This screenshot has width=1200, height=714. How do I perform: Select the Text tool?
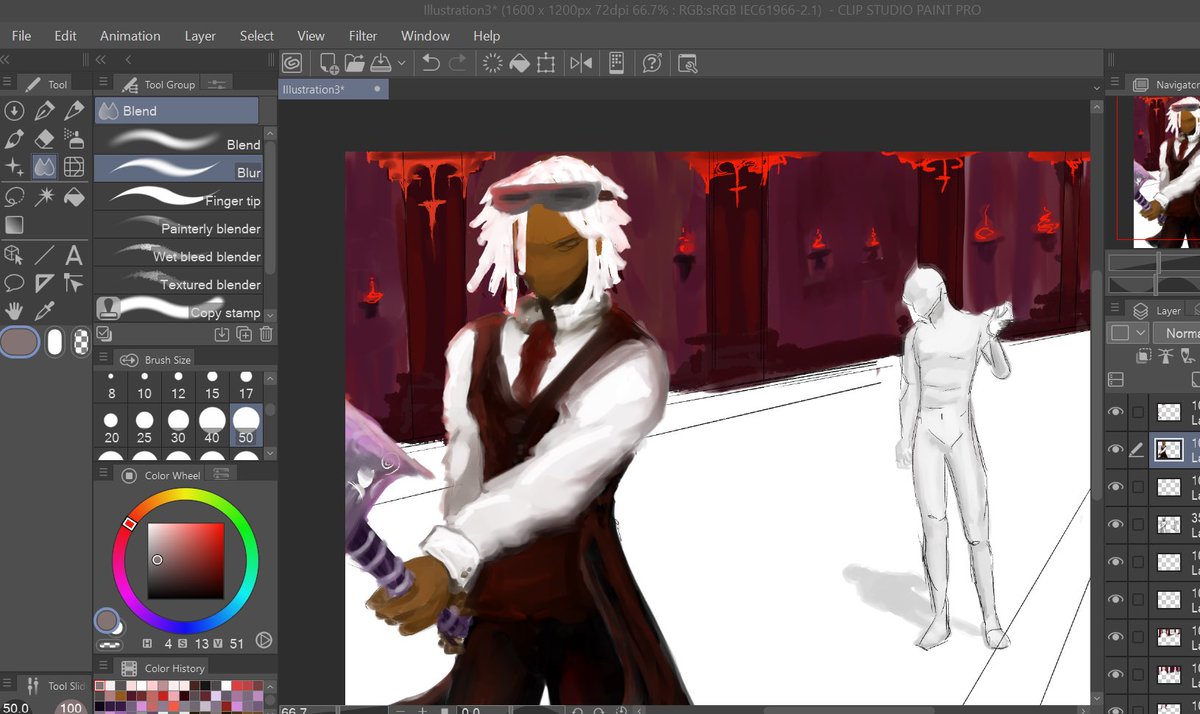pos(73,255)
